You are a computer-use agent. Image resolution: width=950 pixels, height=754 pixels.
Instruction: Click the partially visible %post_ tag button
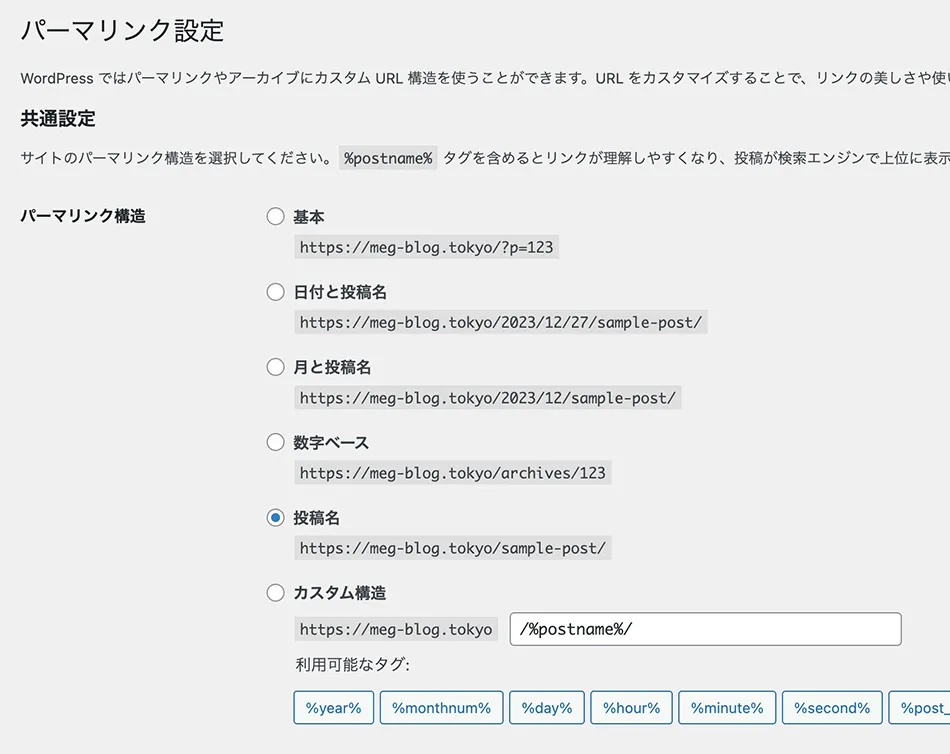[920, 707]
